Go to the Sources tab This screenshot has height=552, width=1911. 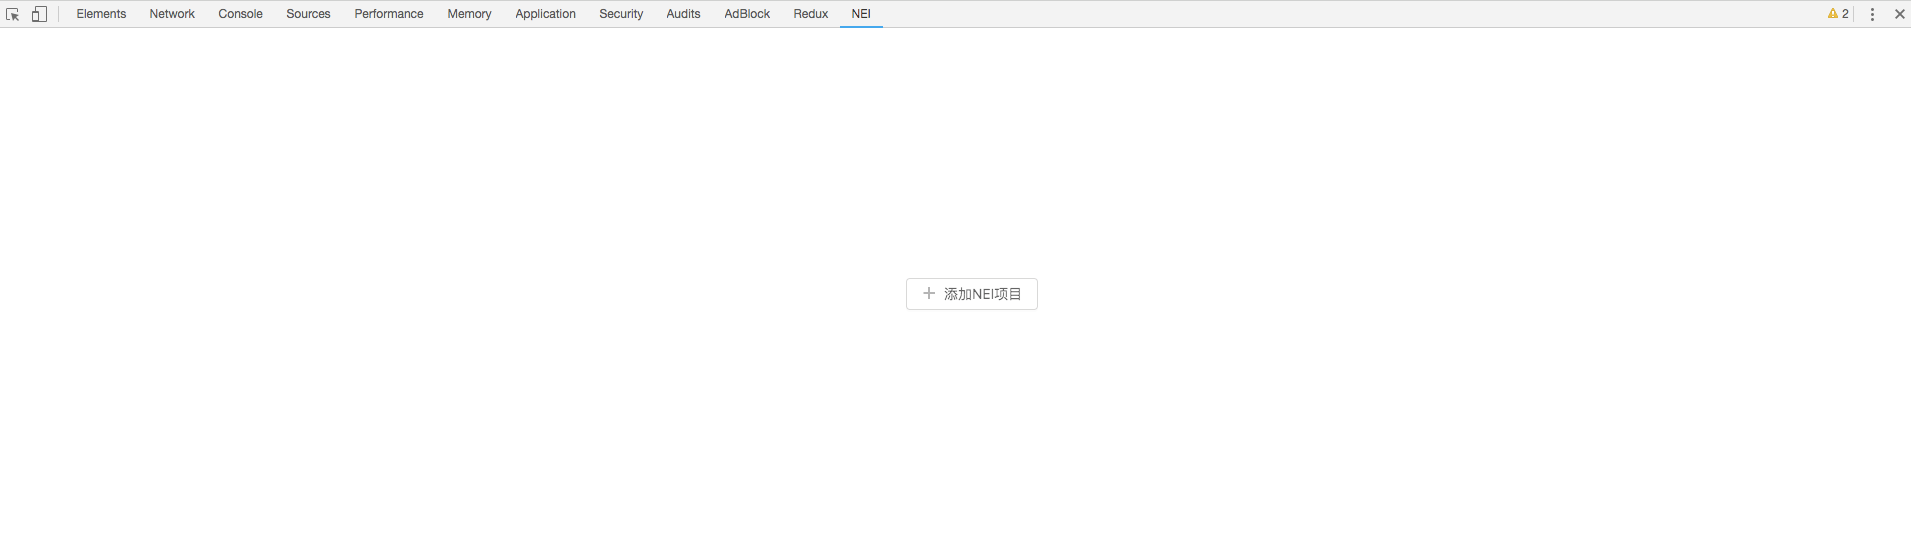(x=308, y=14)
